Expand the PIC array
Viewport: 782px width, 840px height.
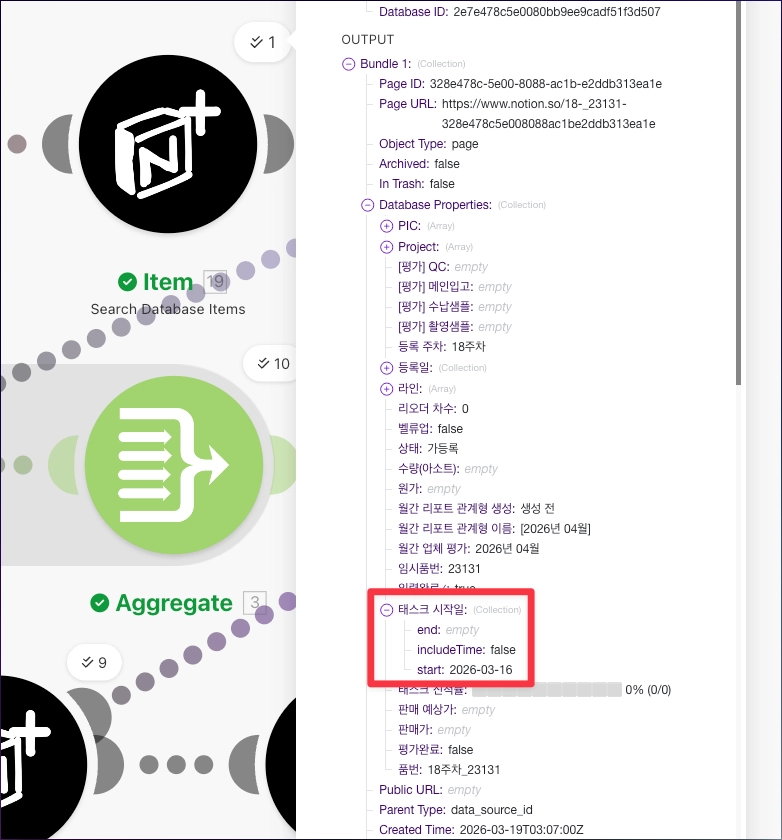click(x=386, y=226)
